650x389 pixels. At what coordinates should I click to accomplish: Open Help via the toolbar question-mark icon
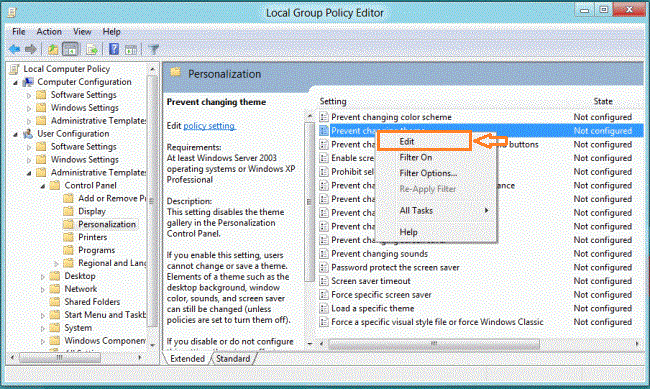click(114, 49)
